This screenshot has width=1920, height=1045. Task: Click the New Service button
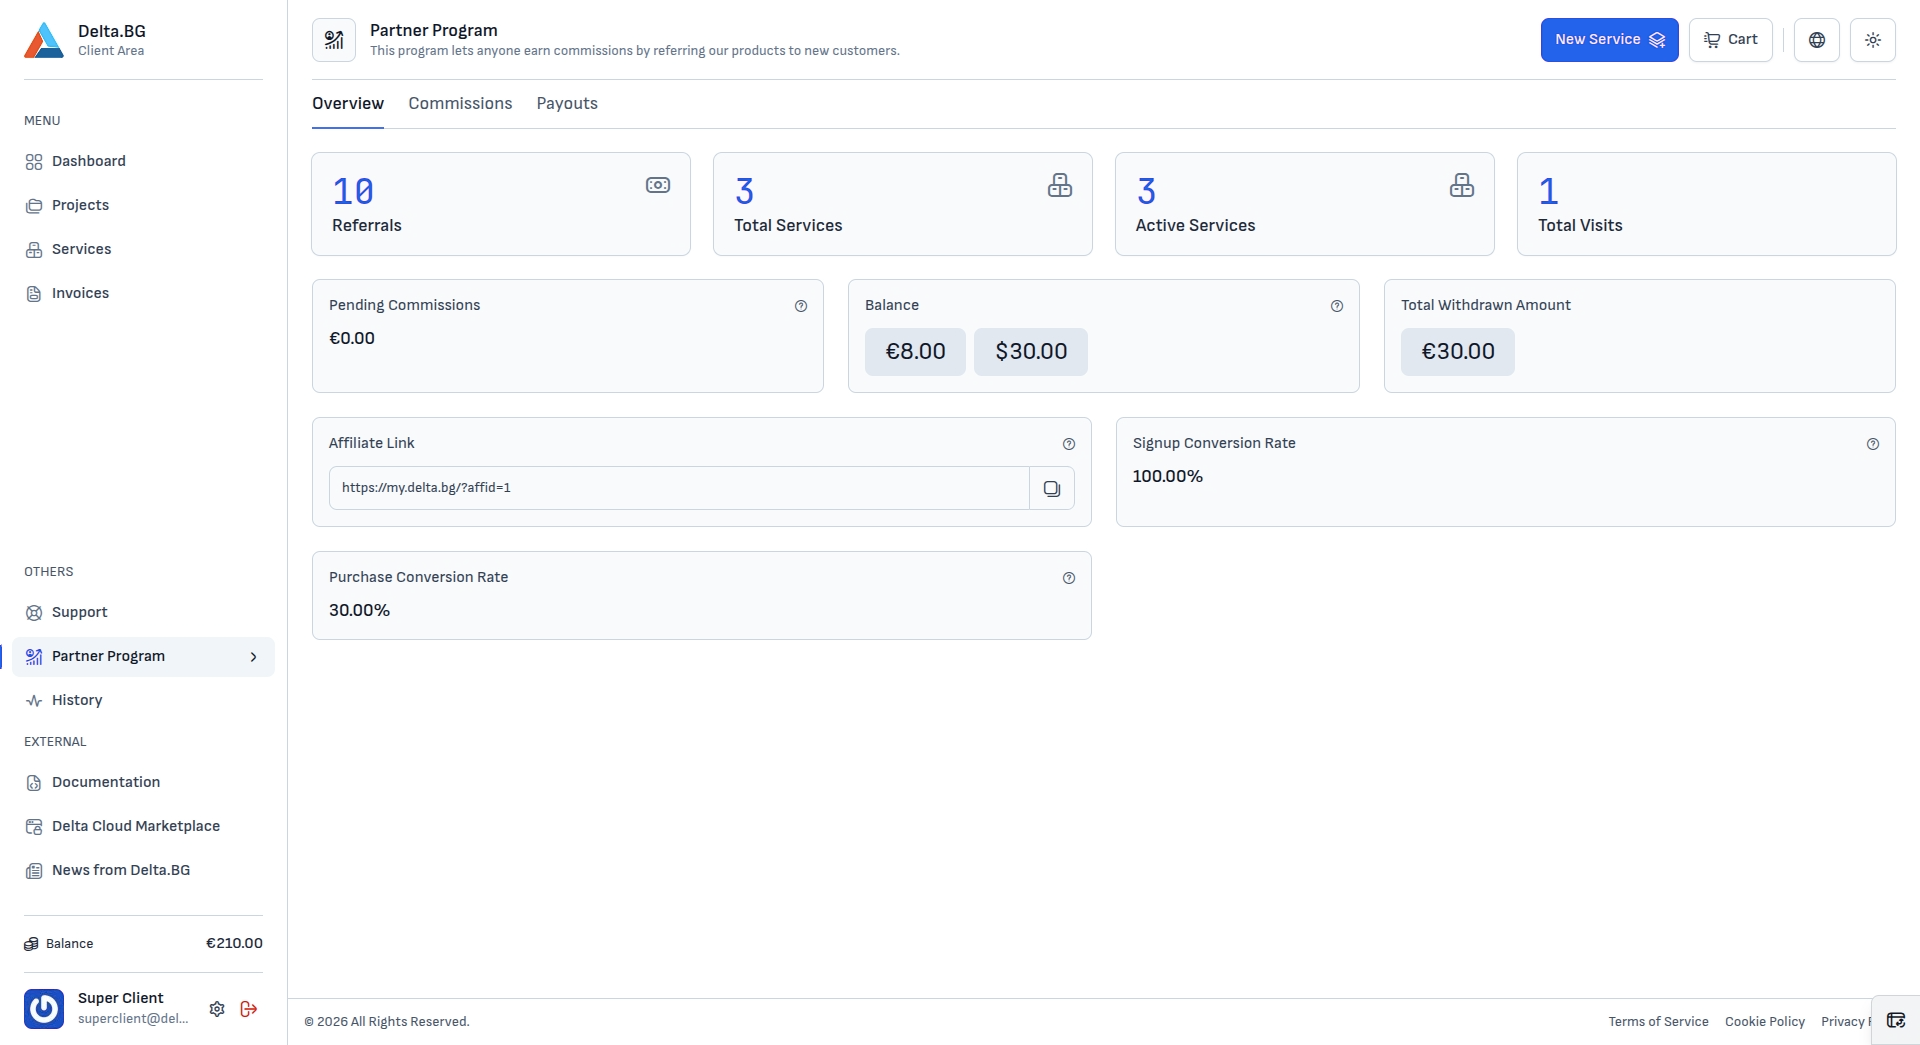(x=1609, y=40)
